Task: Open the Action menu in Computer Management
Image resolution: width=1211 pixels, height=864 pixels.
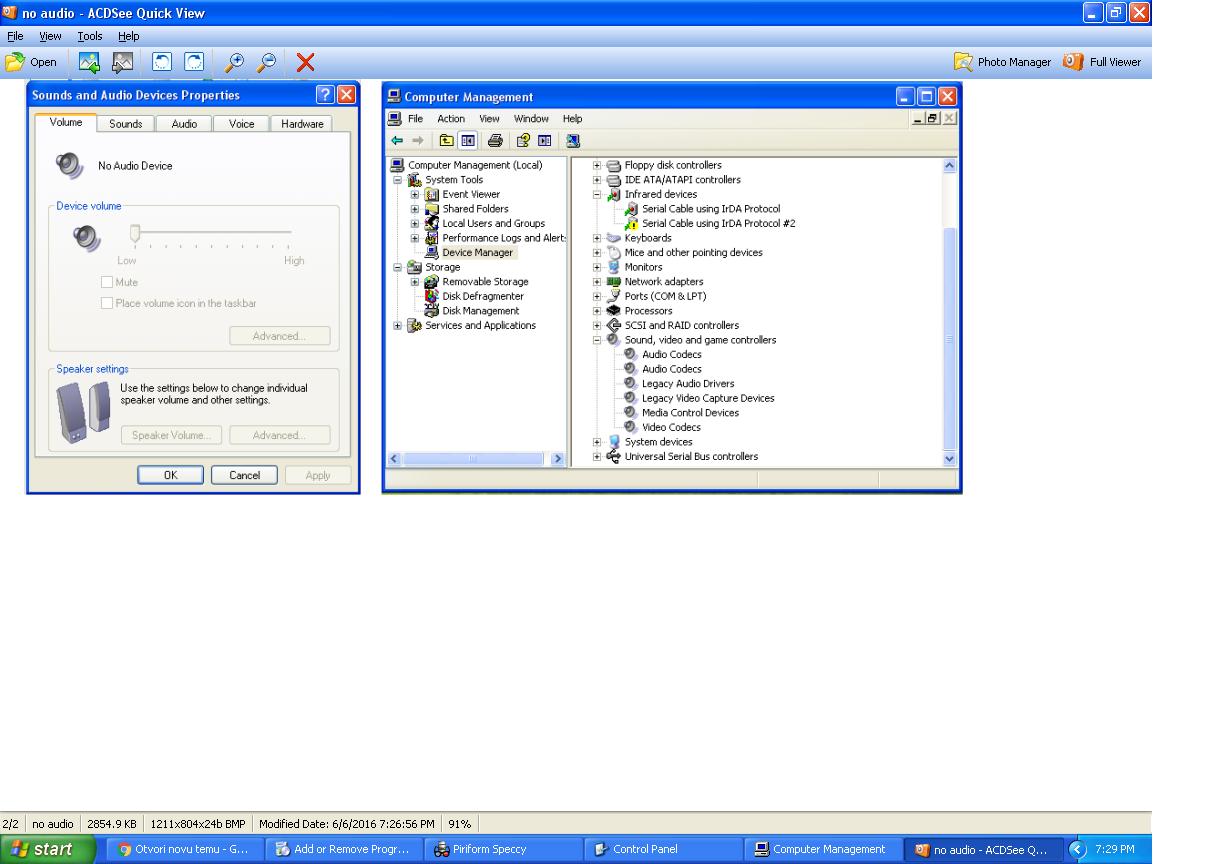Action: click(x=451, y=119)
